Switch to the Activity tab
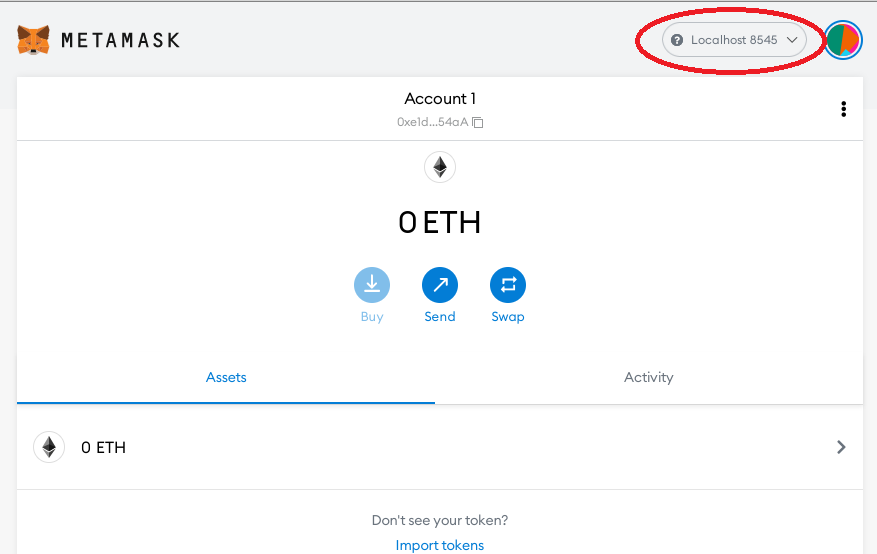Screen dimensions: 877x554 click(x=649, y=377)
